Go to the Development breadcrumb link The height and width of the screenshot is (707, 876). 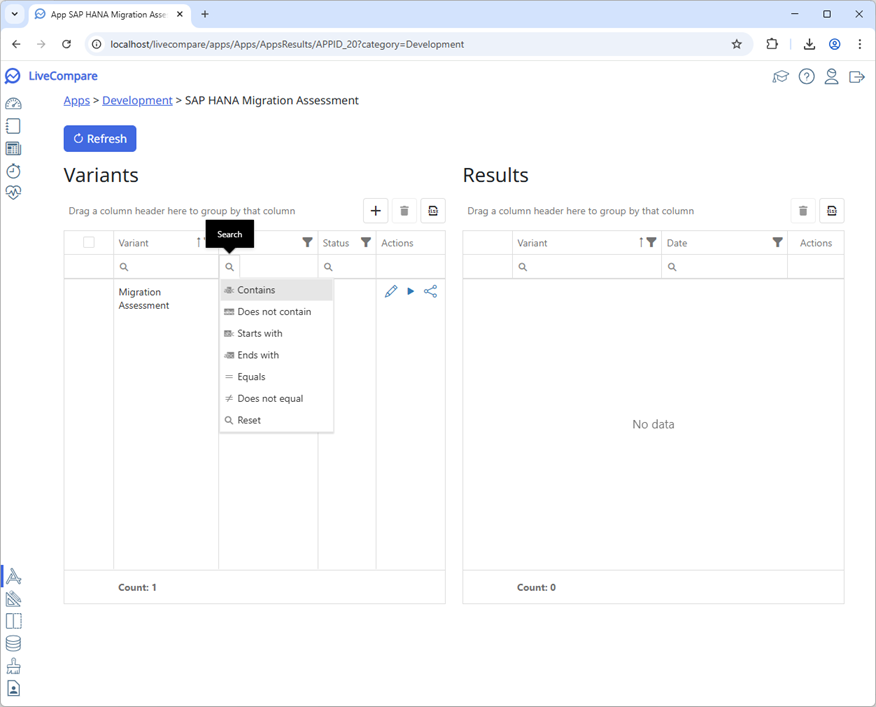[137, 101]
